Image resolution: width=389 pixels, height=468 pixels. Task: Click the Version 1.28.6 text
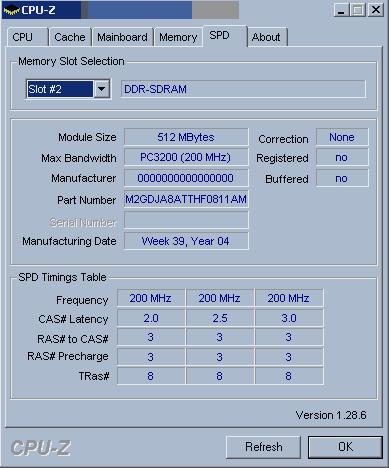[331, 415]
